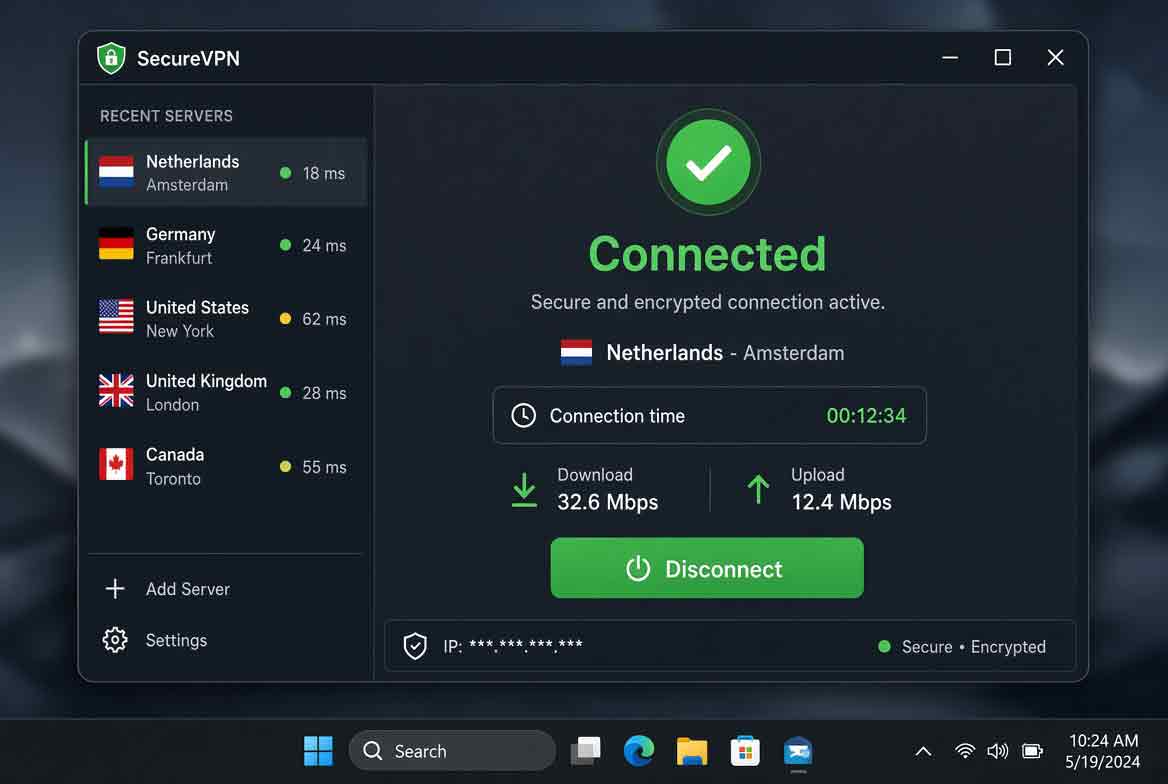Select the United States New York server
1168x784 pixels.
(x=226, y=318)
